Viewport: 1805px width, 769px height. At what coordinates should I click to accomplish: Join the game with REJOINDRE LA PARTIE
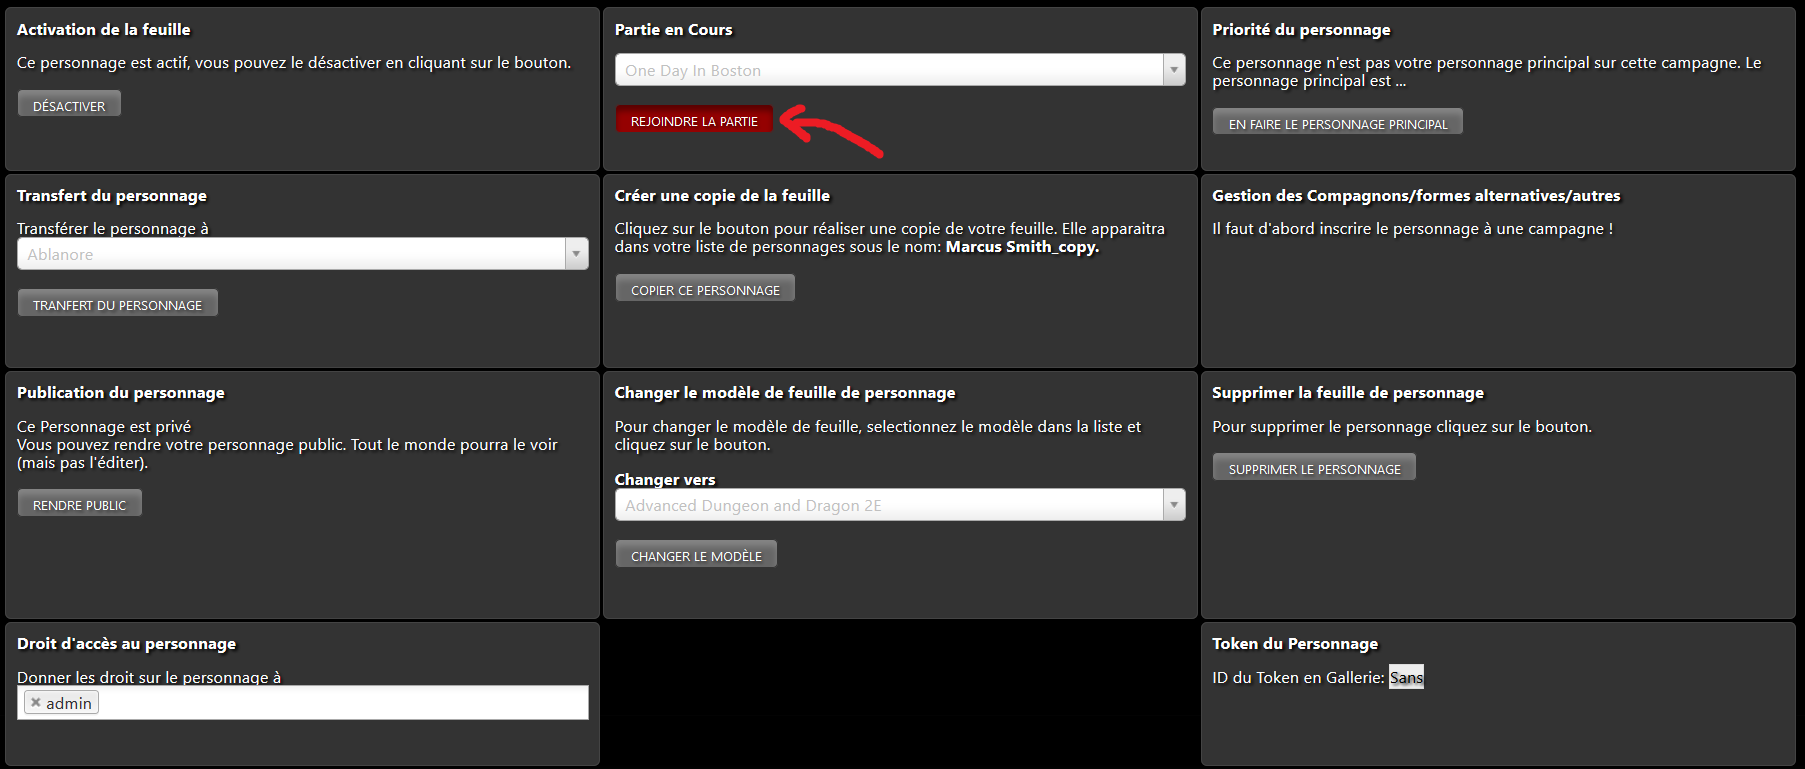coord(694,121)
